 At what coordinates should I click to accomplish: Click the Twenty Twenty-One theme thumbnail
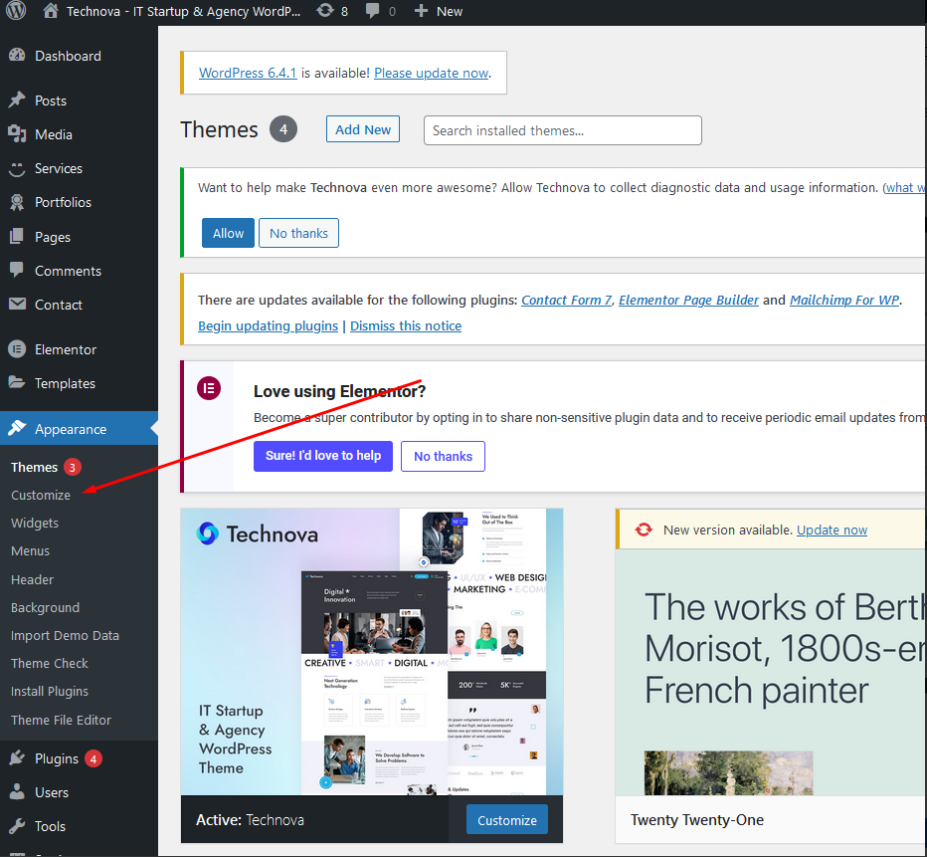coord(771,672)
